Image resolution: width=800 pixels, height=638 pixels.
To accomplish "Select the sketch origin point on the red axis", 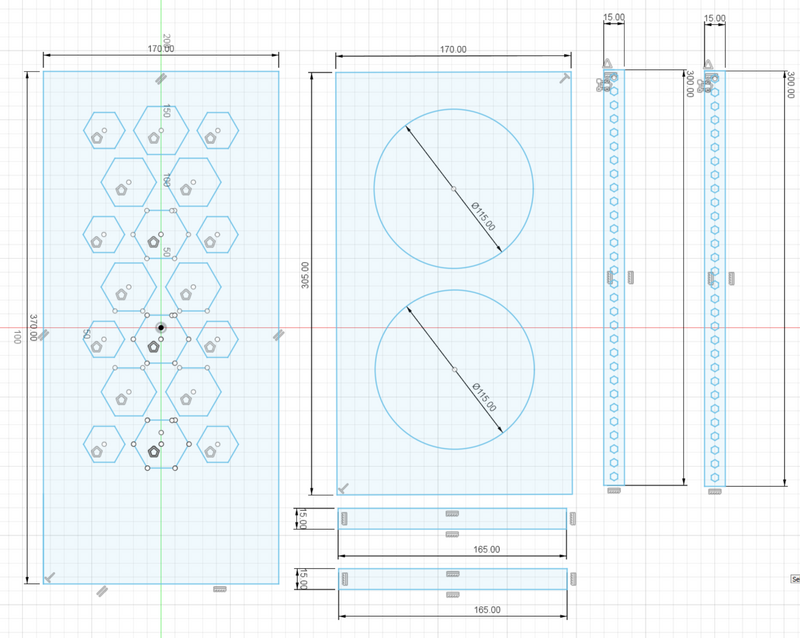I will 161,328.
